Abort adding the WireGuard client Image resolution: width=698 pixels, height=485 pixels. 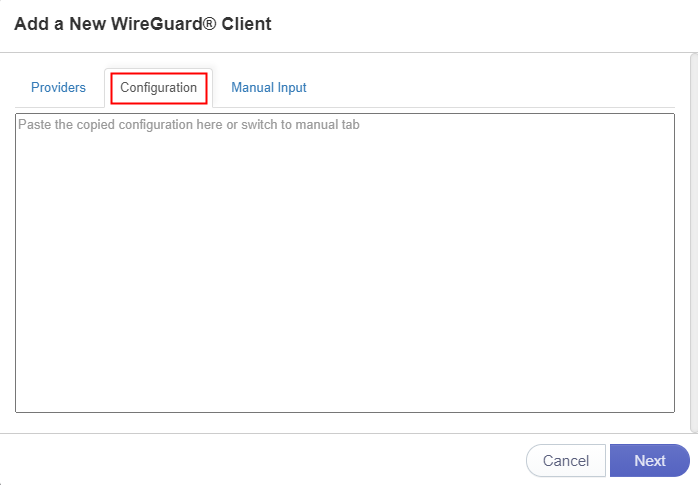(x=565, y=461)
